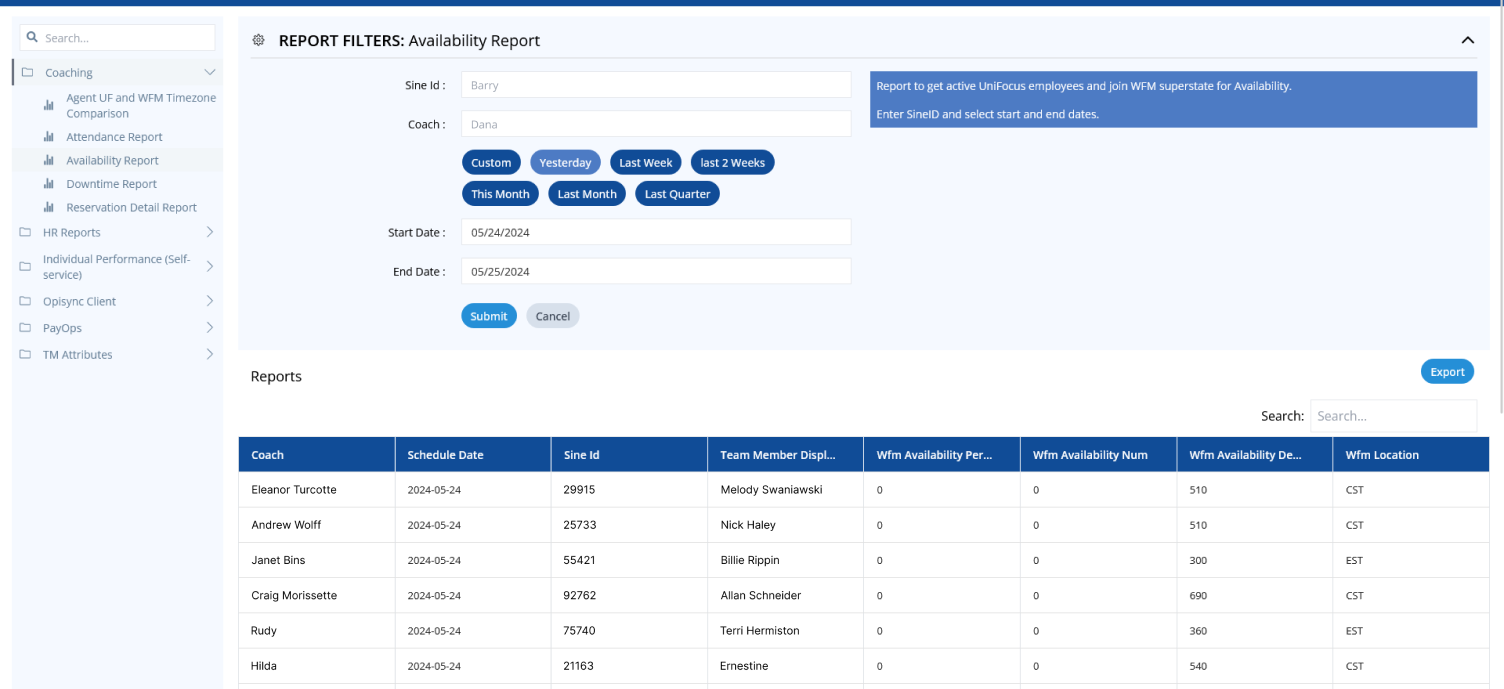Viewport: 1504px width, 689px height.
Task: Collapse the Coaching folder chevron
Action: pyautogui.click(x=209, y=72)
